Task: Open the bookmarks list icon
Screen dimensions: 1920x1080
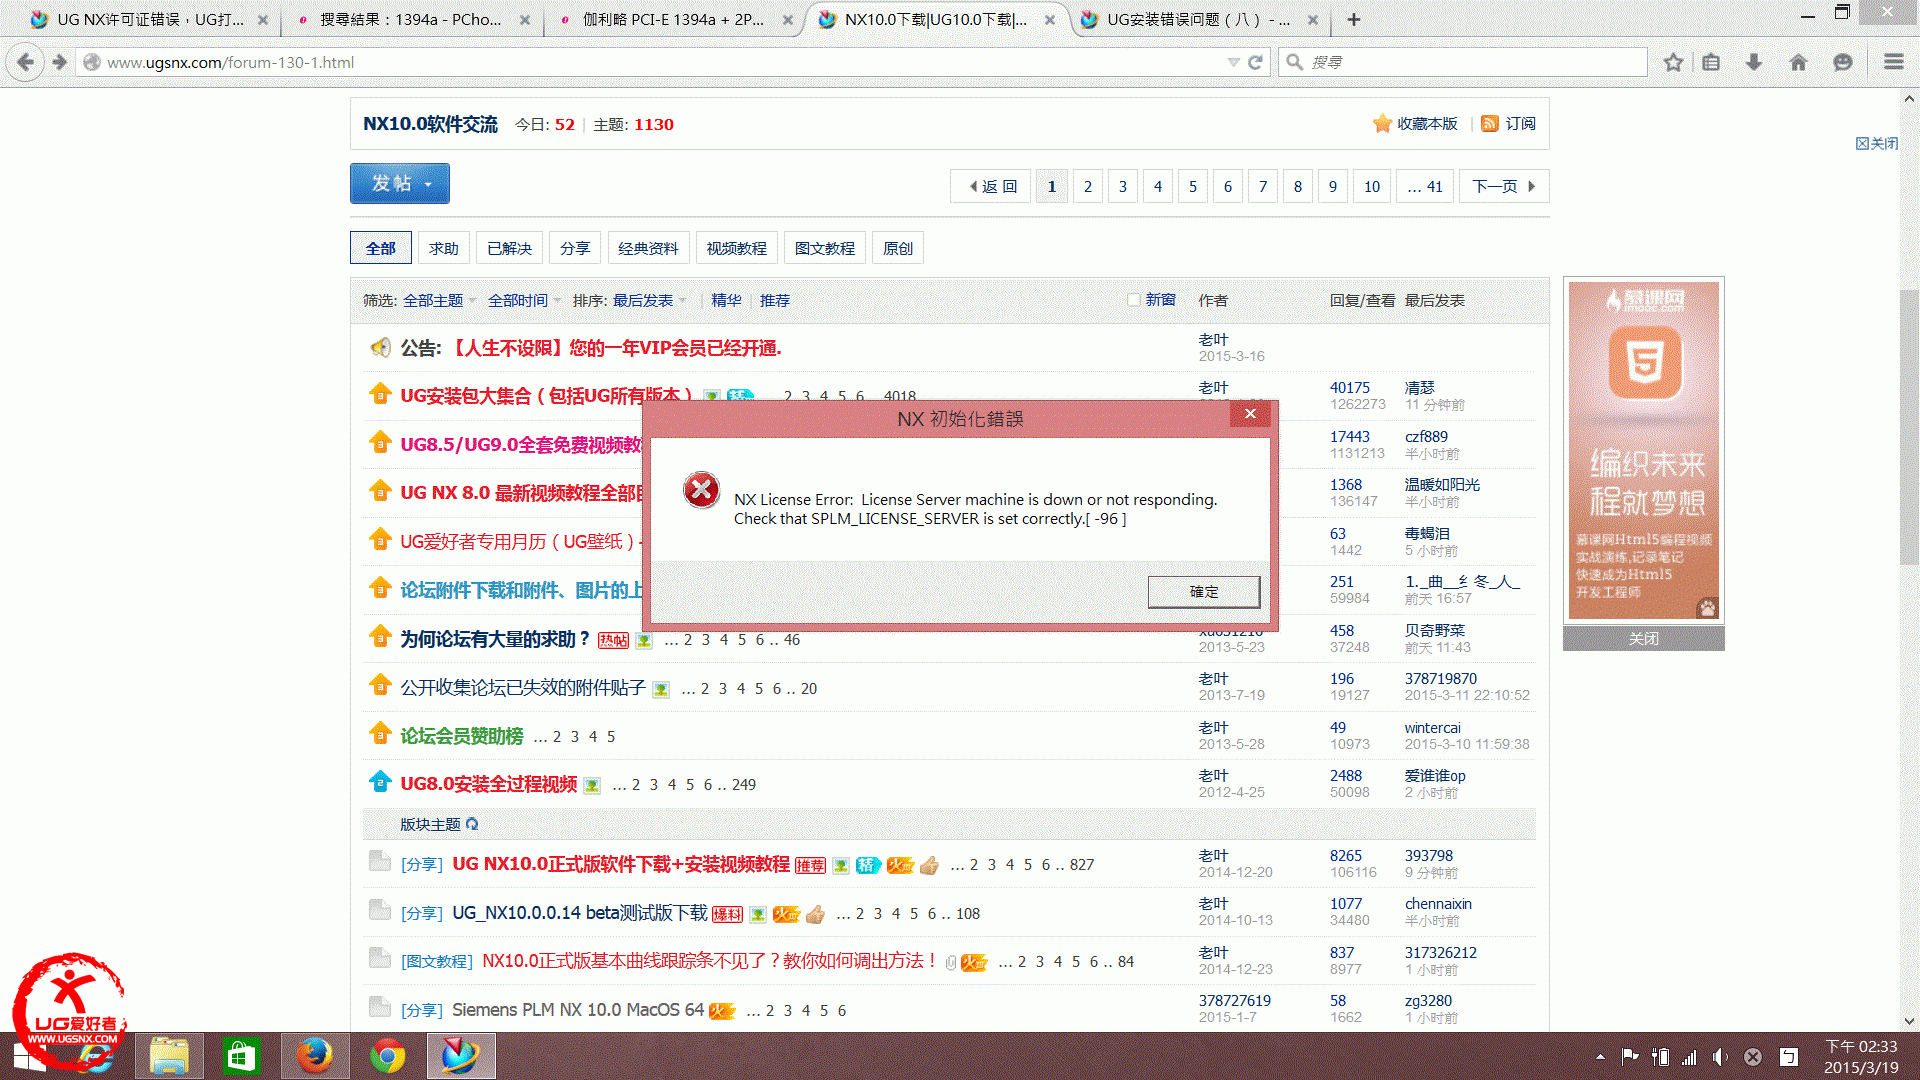Action: point(1711,62)
